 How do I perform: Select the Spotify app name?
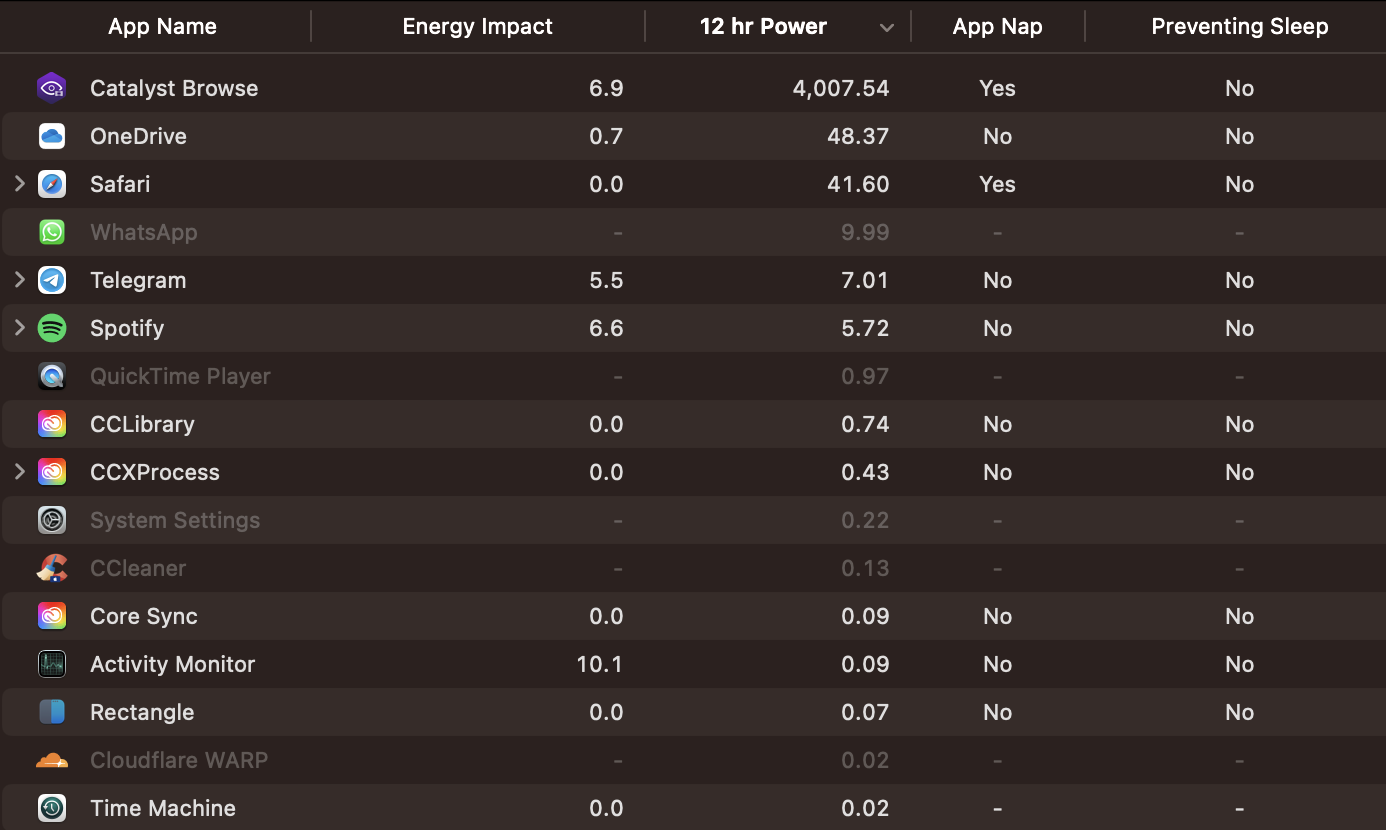(127, 328)
